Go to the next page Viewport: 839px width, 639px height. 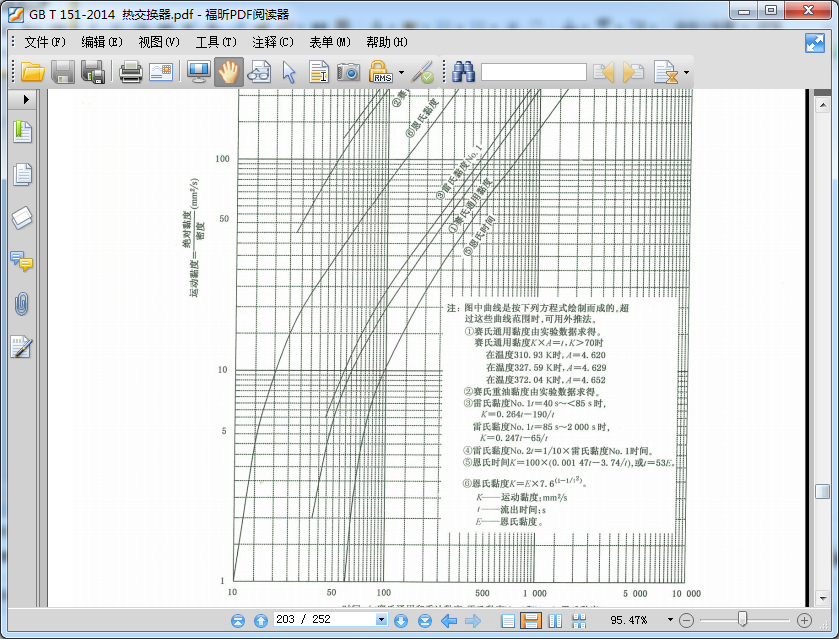pos(401,620)
